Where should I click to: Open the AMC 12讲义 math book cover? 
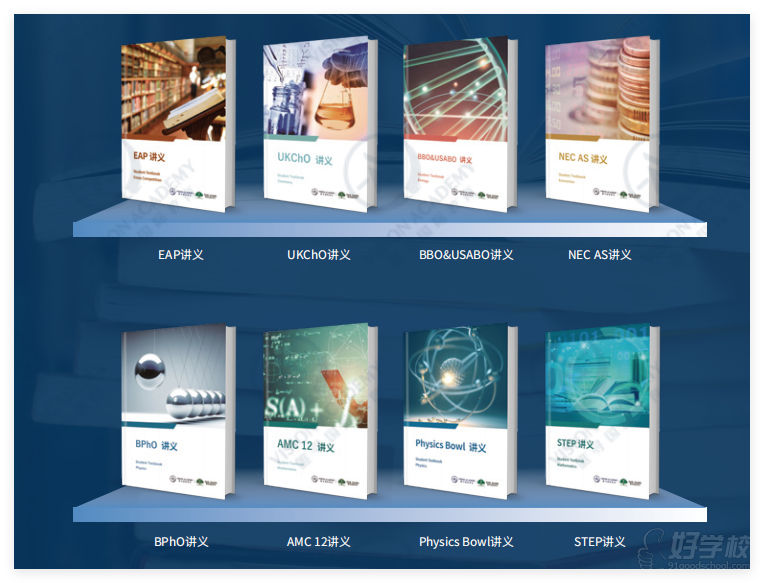[x=320, y=412]
